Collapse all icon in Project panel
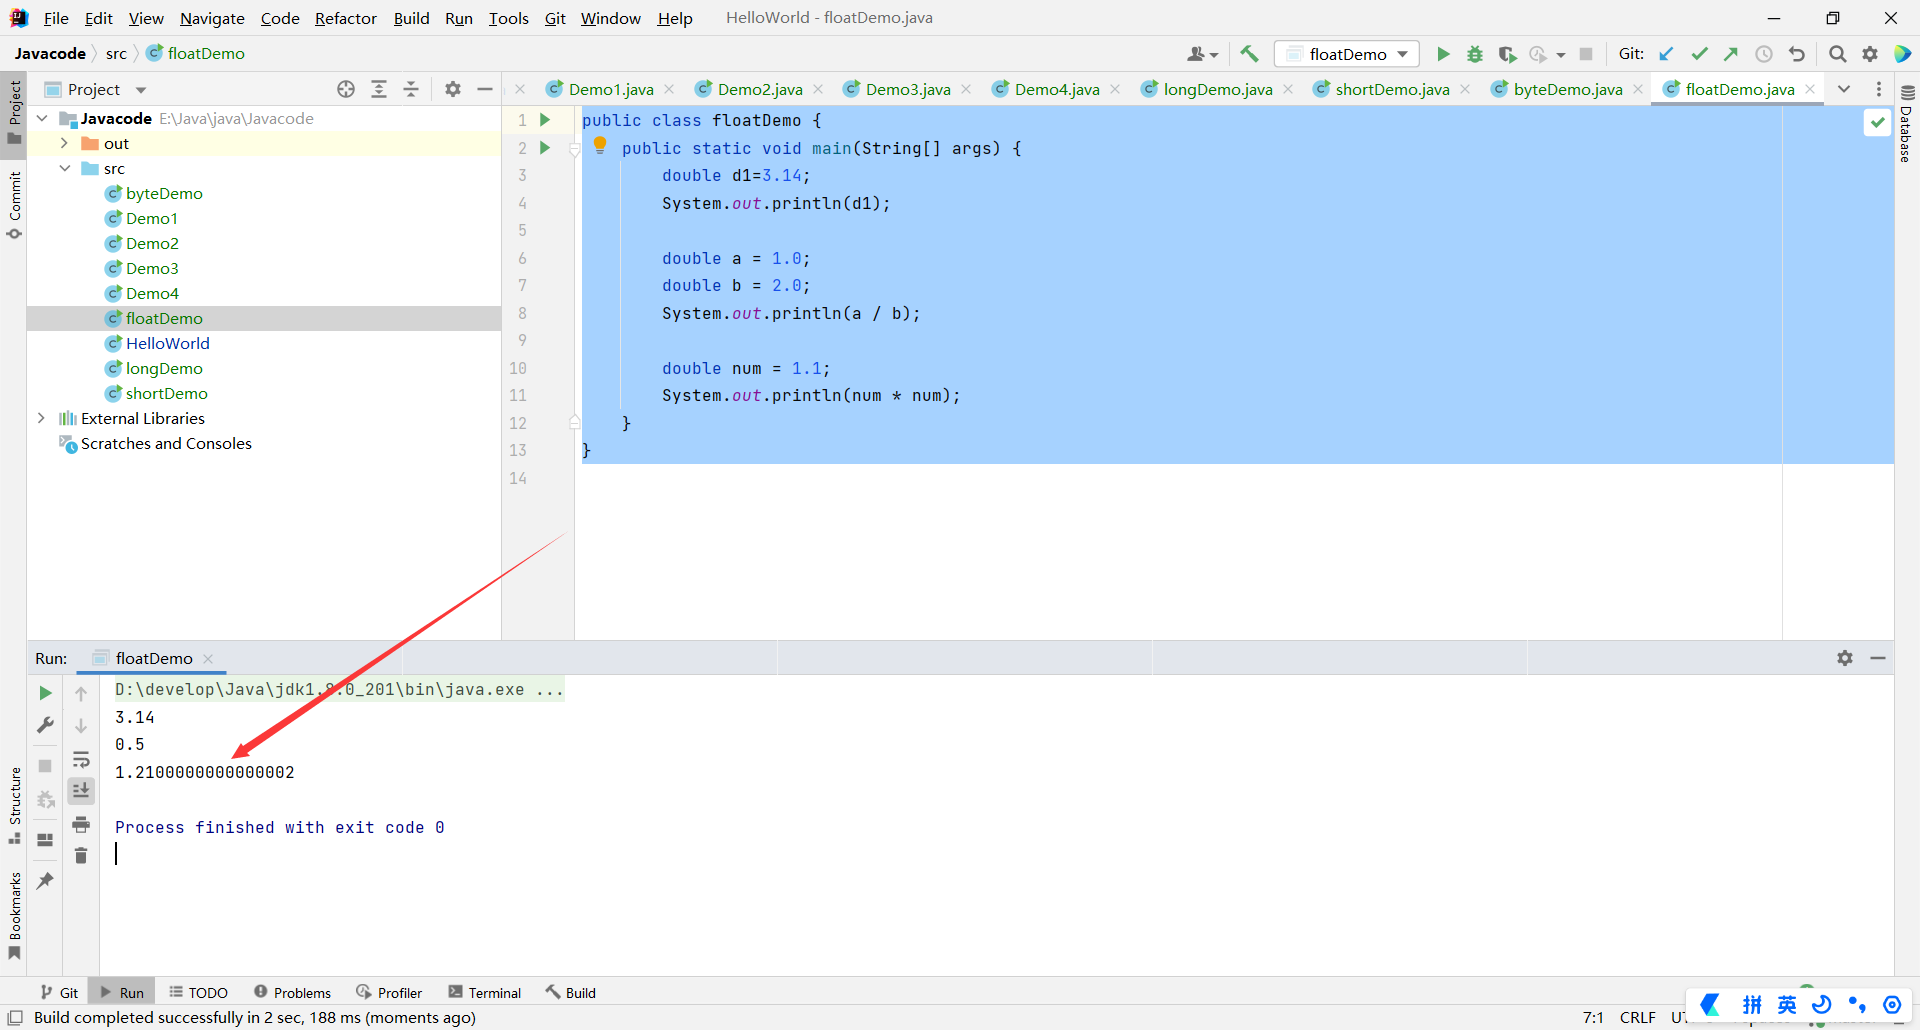Viewport: 1920px width, 1030px height. (x=411, y=89)
